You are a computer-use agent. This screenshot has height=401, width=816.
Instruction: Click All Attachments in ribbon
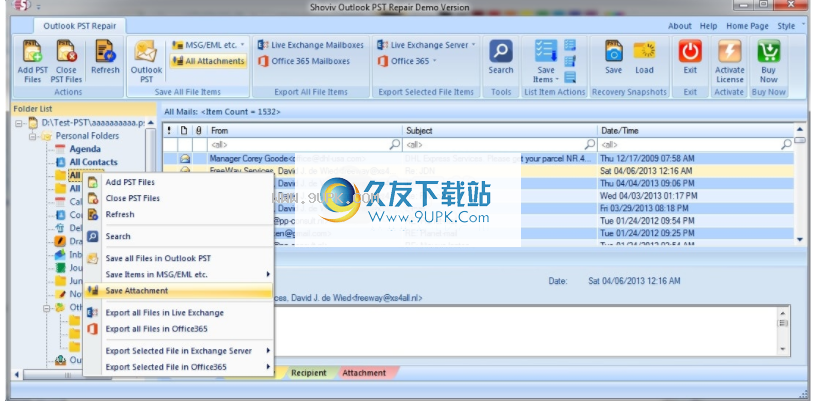click(208, 61)
